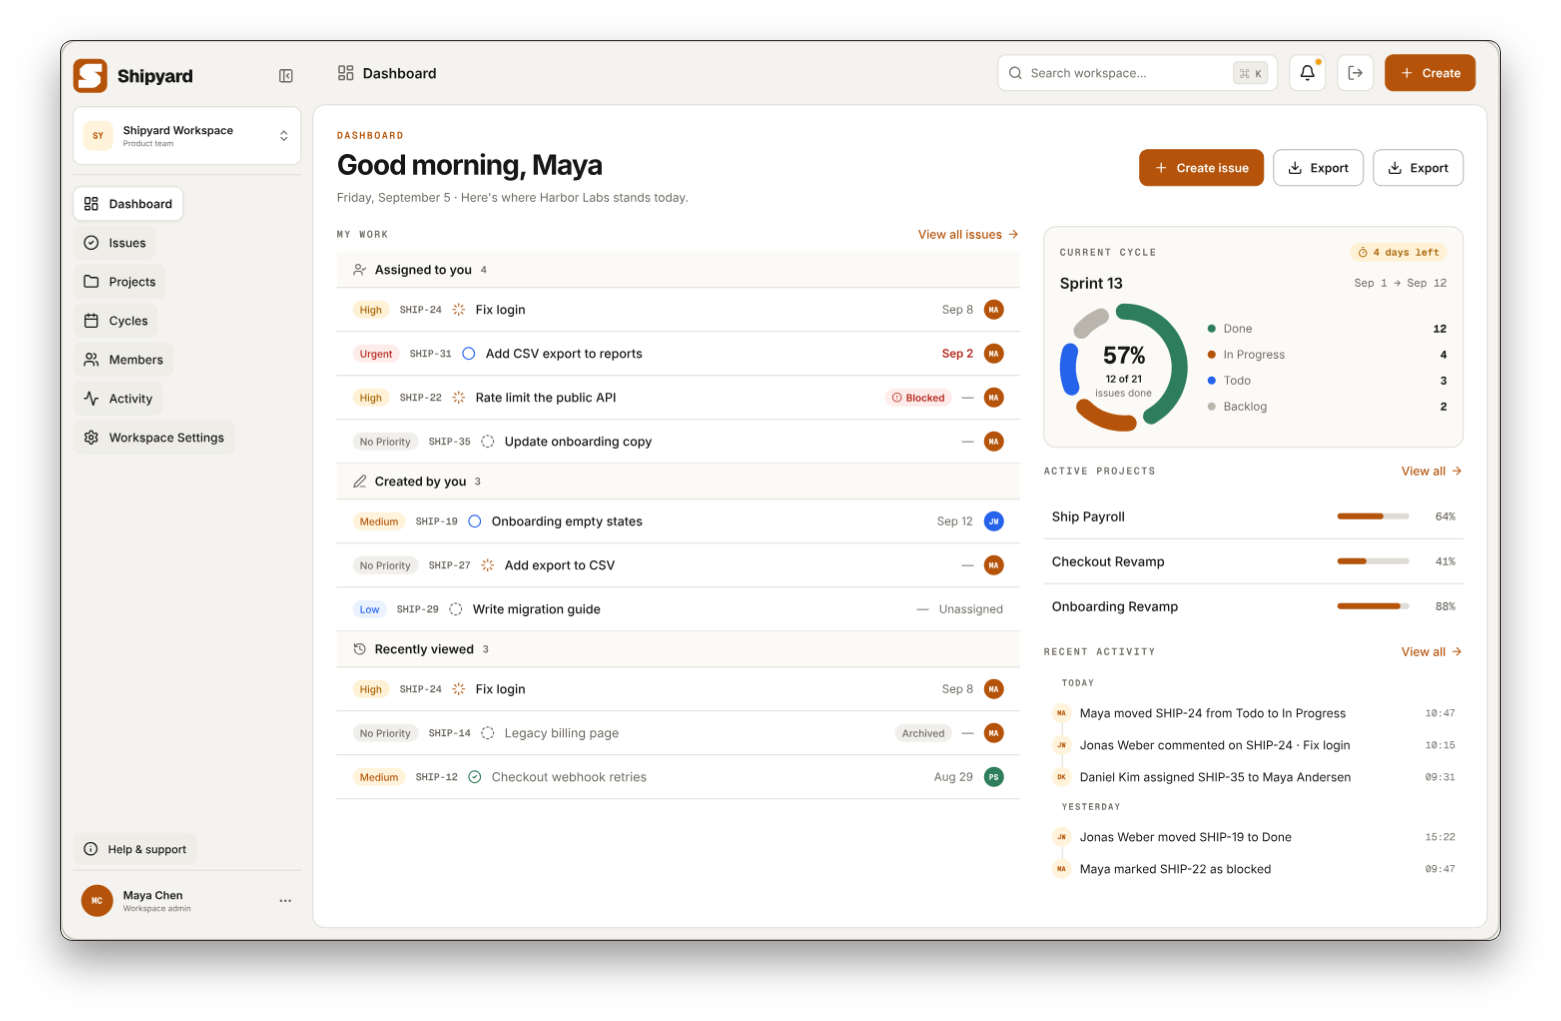Screen dimensions: 1561x1021
Task: Click the status icon of SHIP-14
Action: [x=487, y=734]
